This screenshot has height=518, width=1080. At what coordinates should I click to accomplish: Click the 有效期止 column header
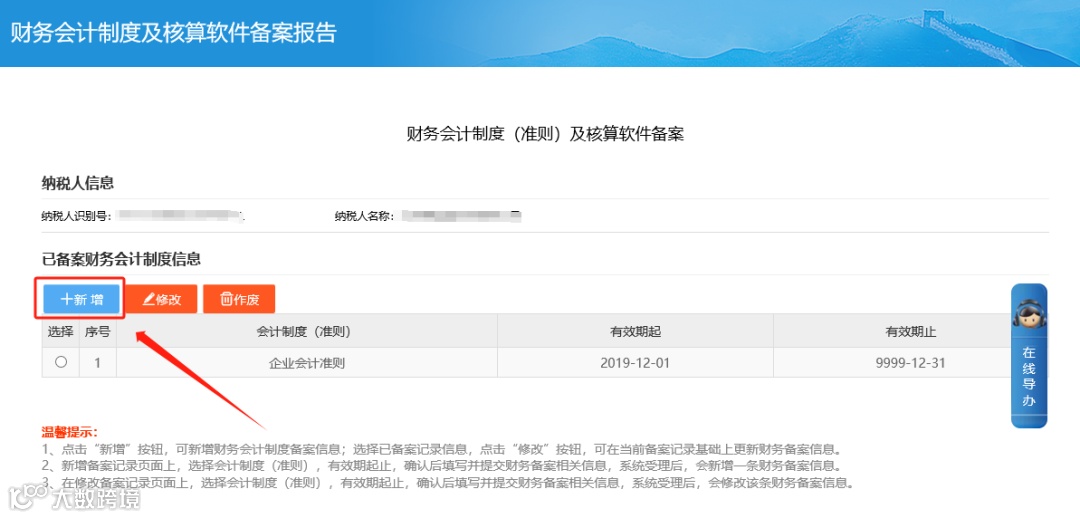point(911,332)
